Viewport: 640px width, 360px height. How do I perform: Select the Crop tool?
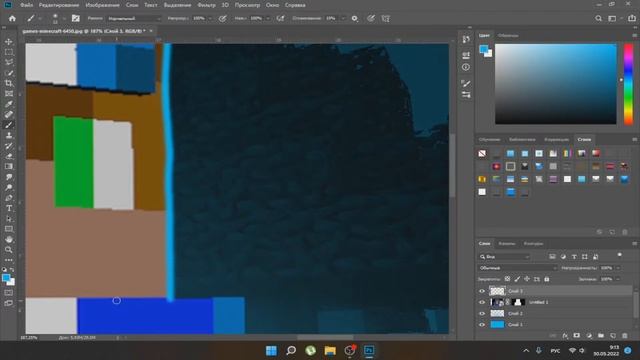coord(9,83)
